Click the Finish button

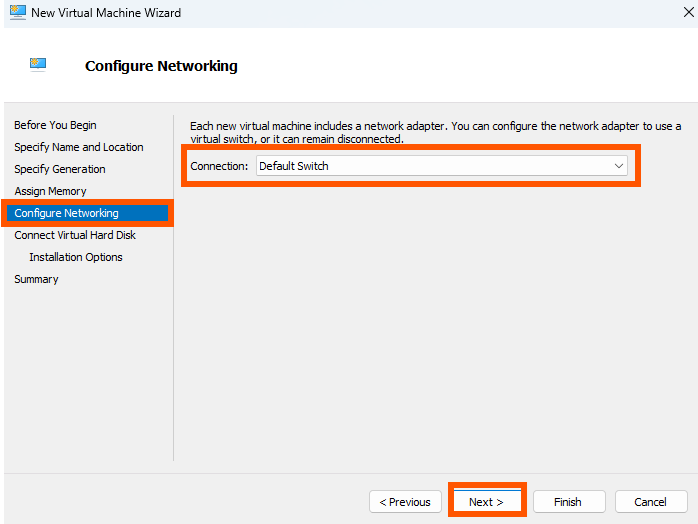[569, 502]
